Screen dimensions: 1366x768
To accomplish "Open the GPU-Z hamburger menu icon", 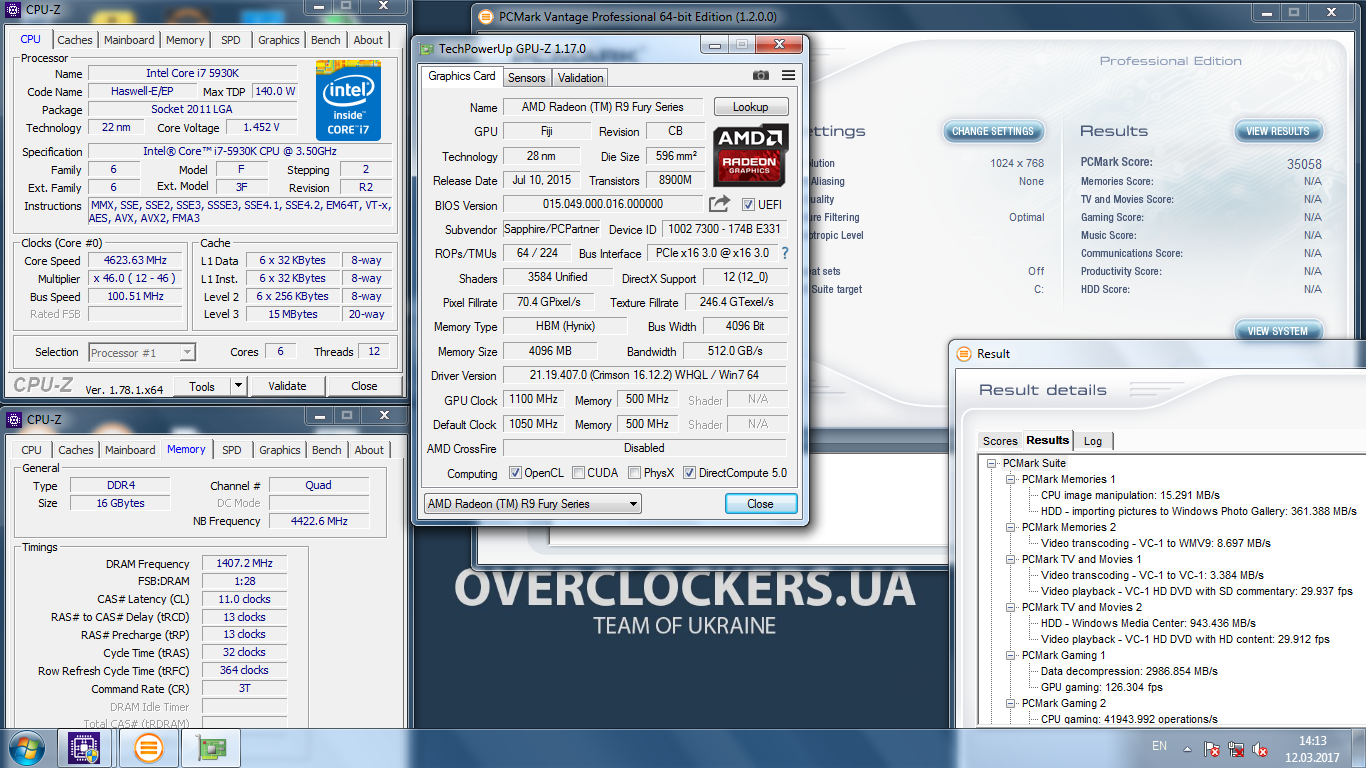I will 788,76.
